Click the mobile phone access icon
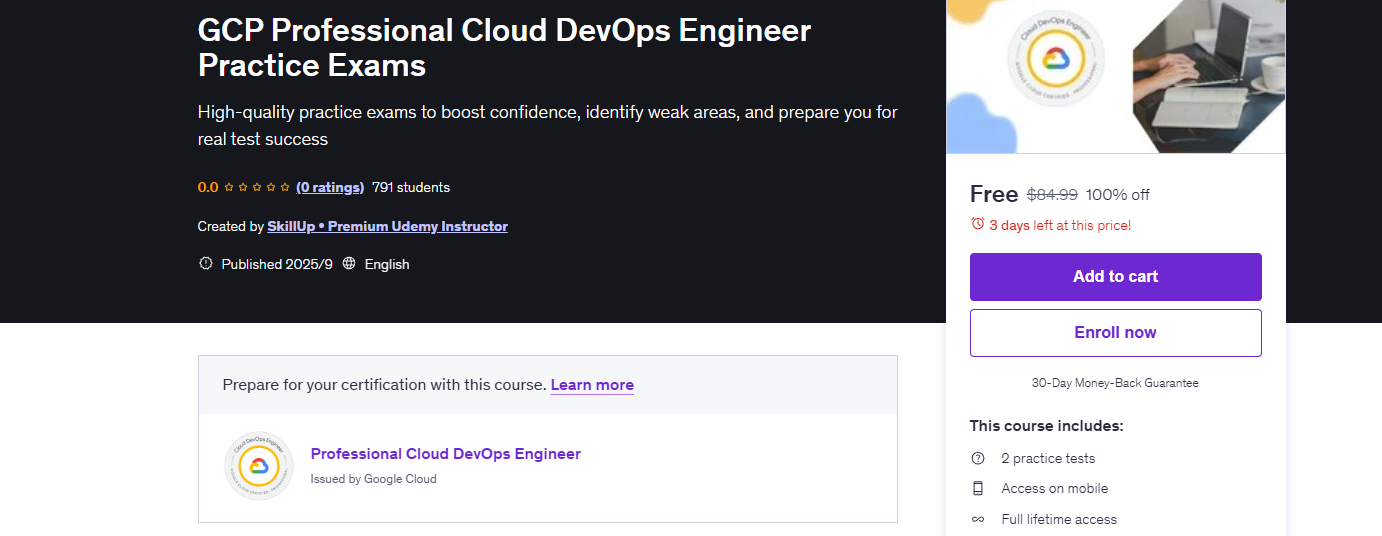Image resolution: width=1382 pixels, height=536 pixels. click(x=978, y=488)
